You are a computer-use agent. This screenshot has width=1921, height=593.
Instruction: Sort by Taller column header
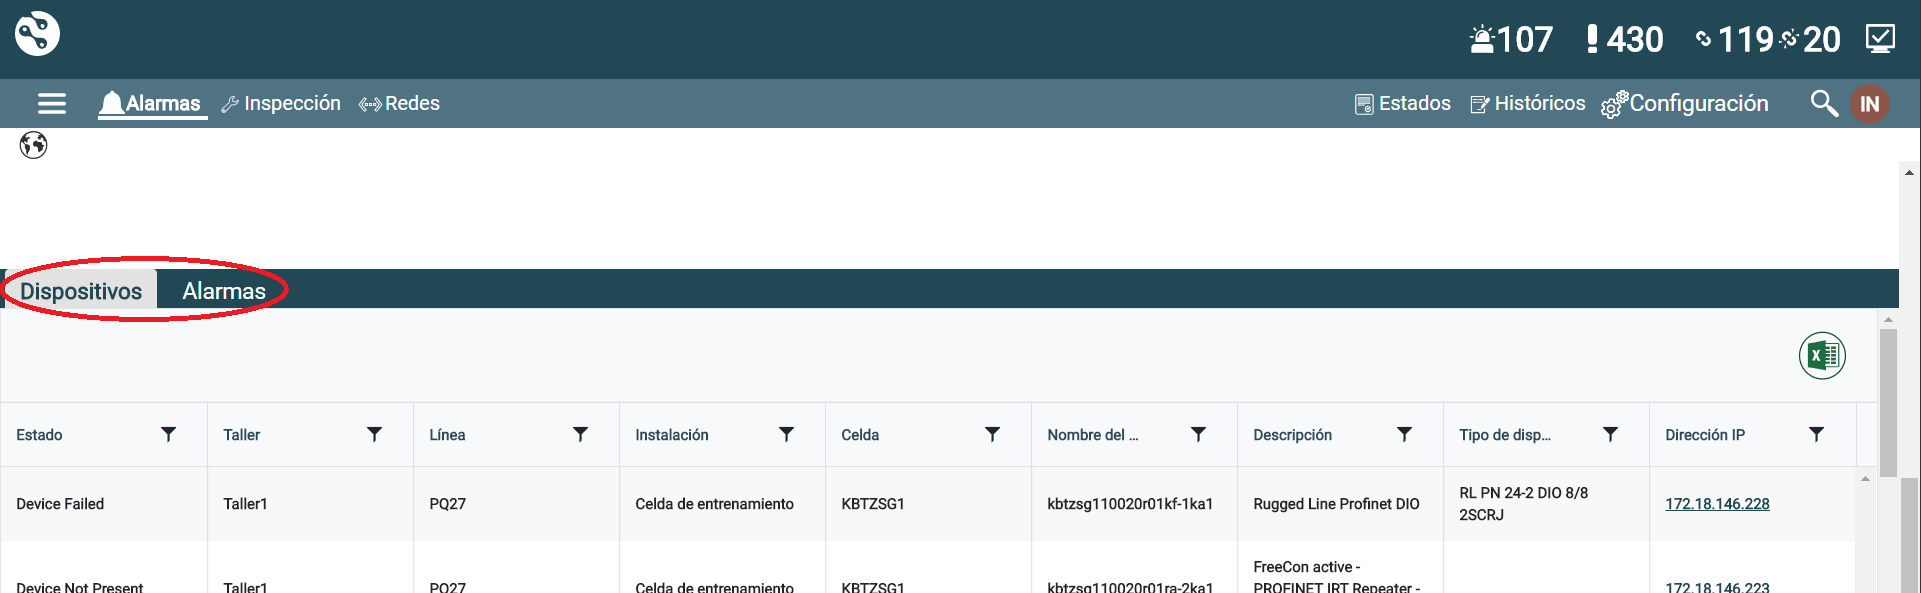pos(242,435)
